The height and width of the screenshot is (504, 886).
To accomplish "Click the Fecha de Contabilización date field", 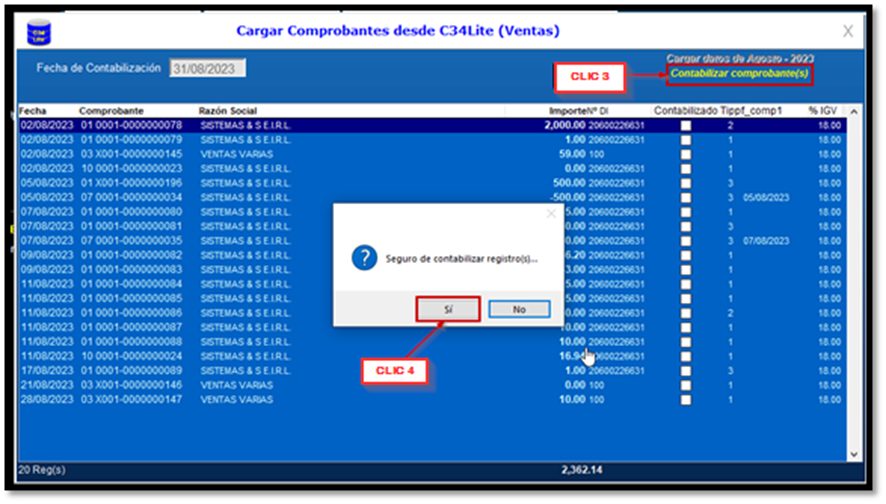I will click(208, 69).
